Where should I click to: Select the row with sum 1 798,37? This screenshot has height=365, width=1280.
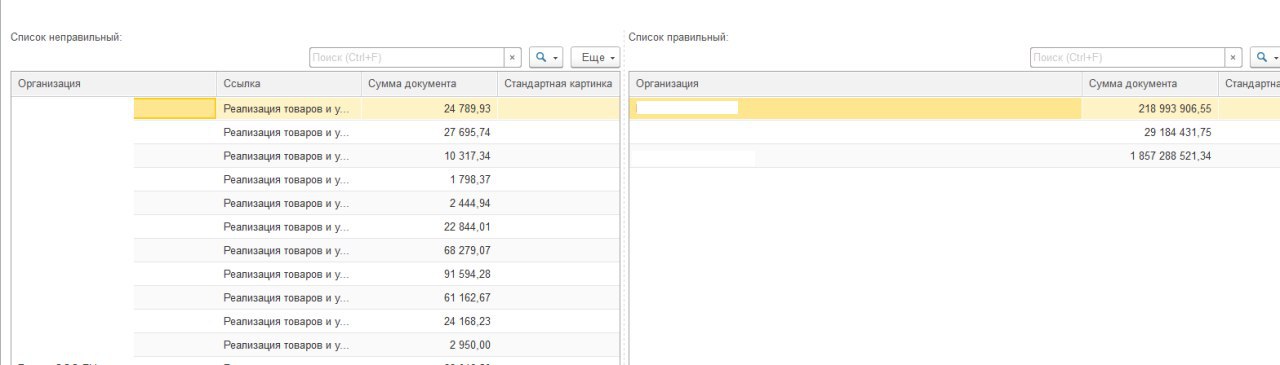coord(316,179)
